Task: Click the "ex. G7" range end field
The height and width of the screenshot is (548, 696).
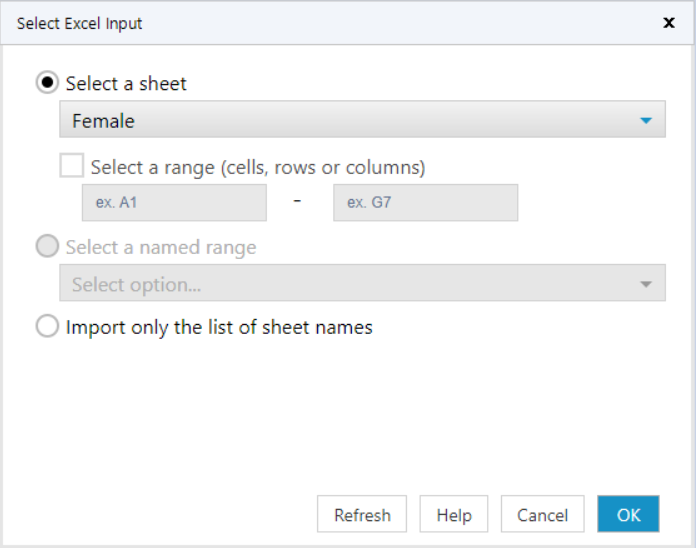Action: tap(425, 202)
